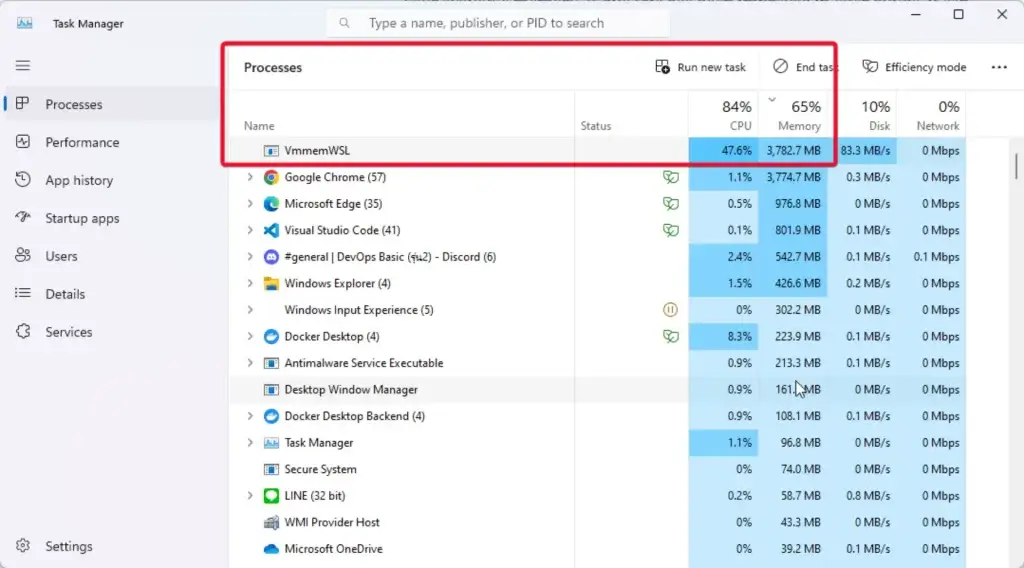
Task: Expand the Antimalware Service Executable group
Action: pos(250,363)
